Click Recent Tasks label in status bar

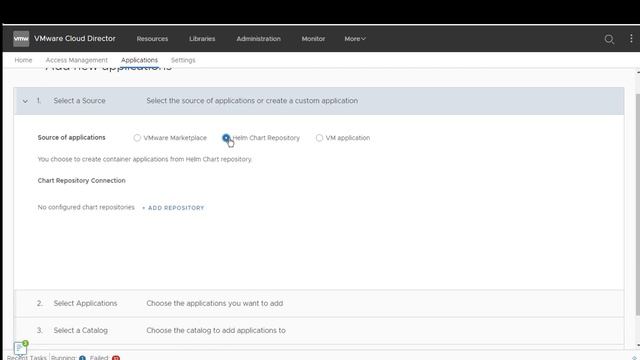(x=27, y=358)
